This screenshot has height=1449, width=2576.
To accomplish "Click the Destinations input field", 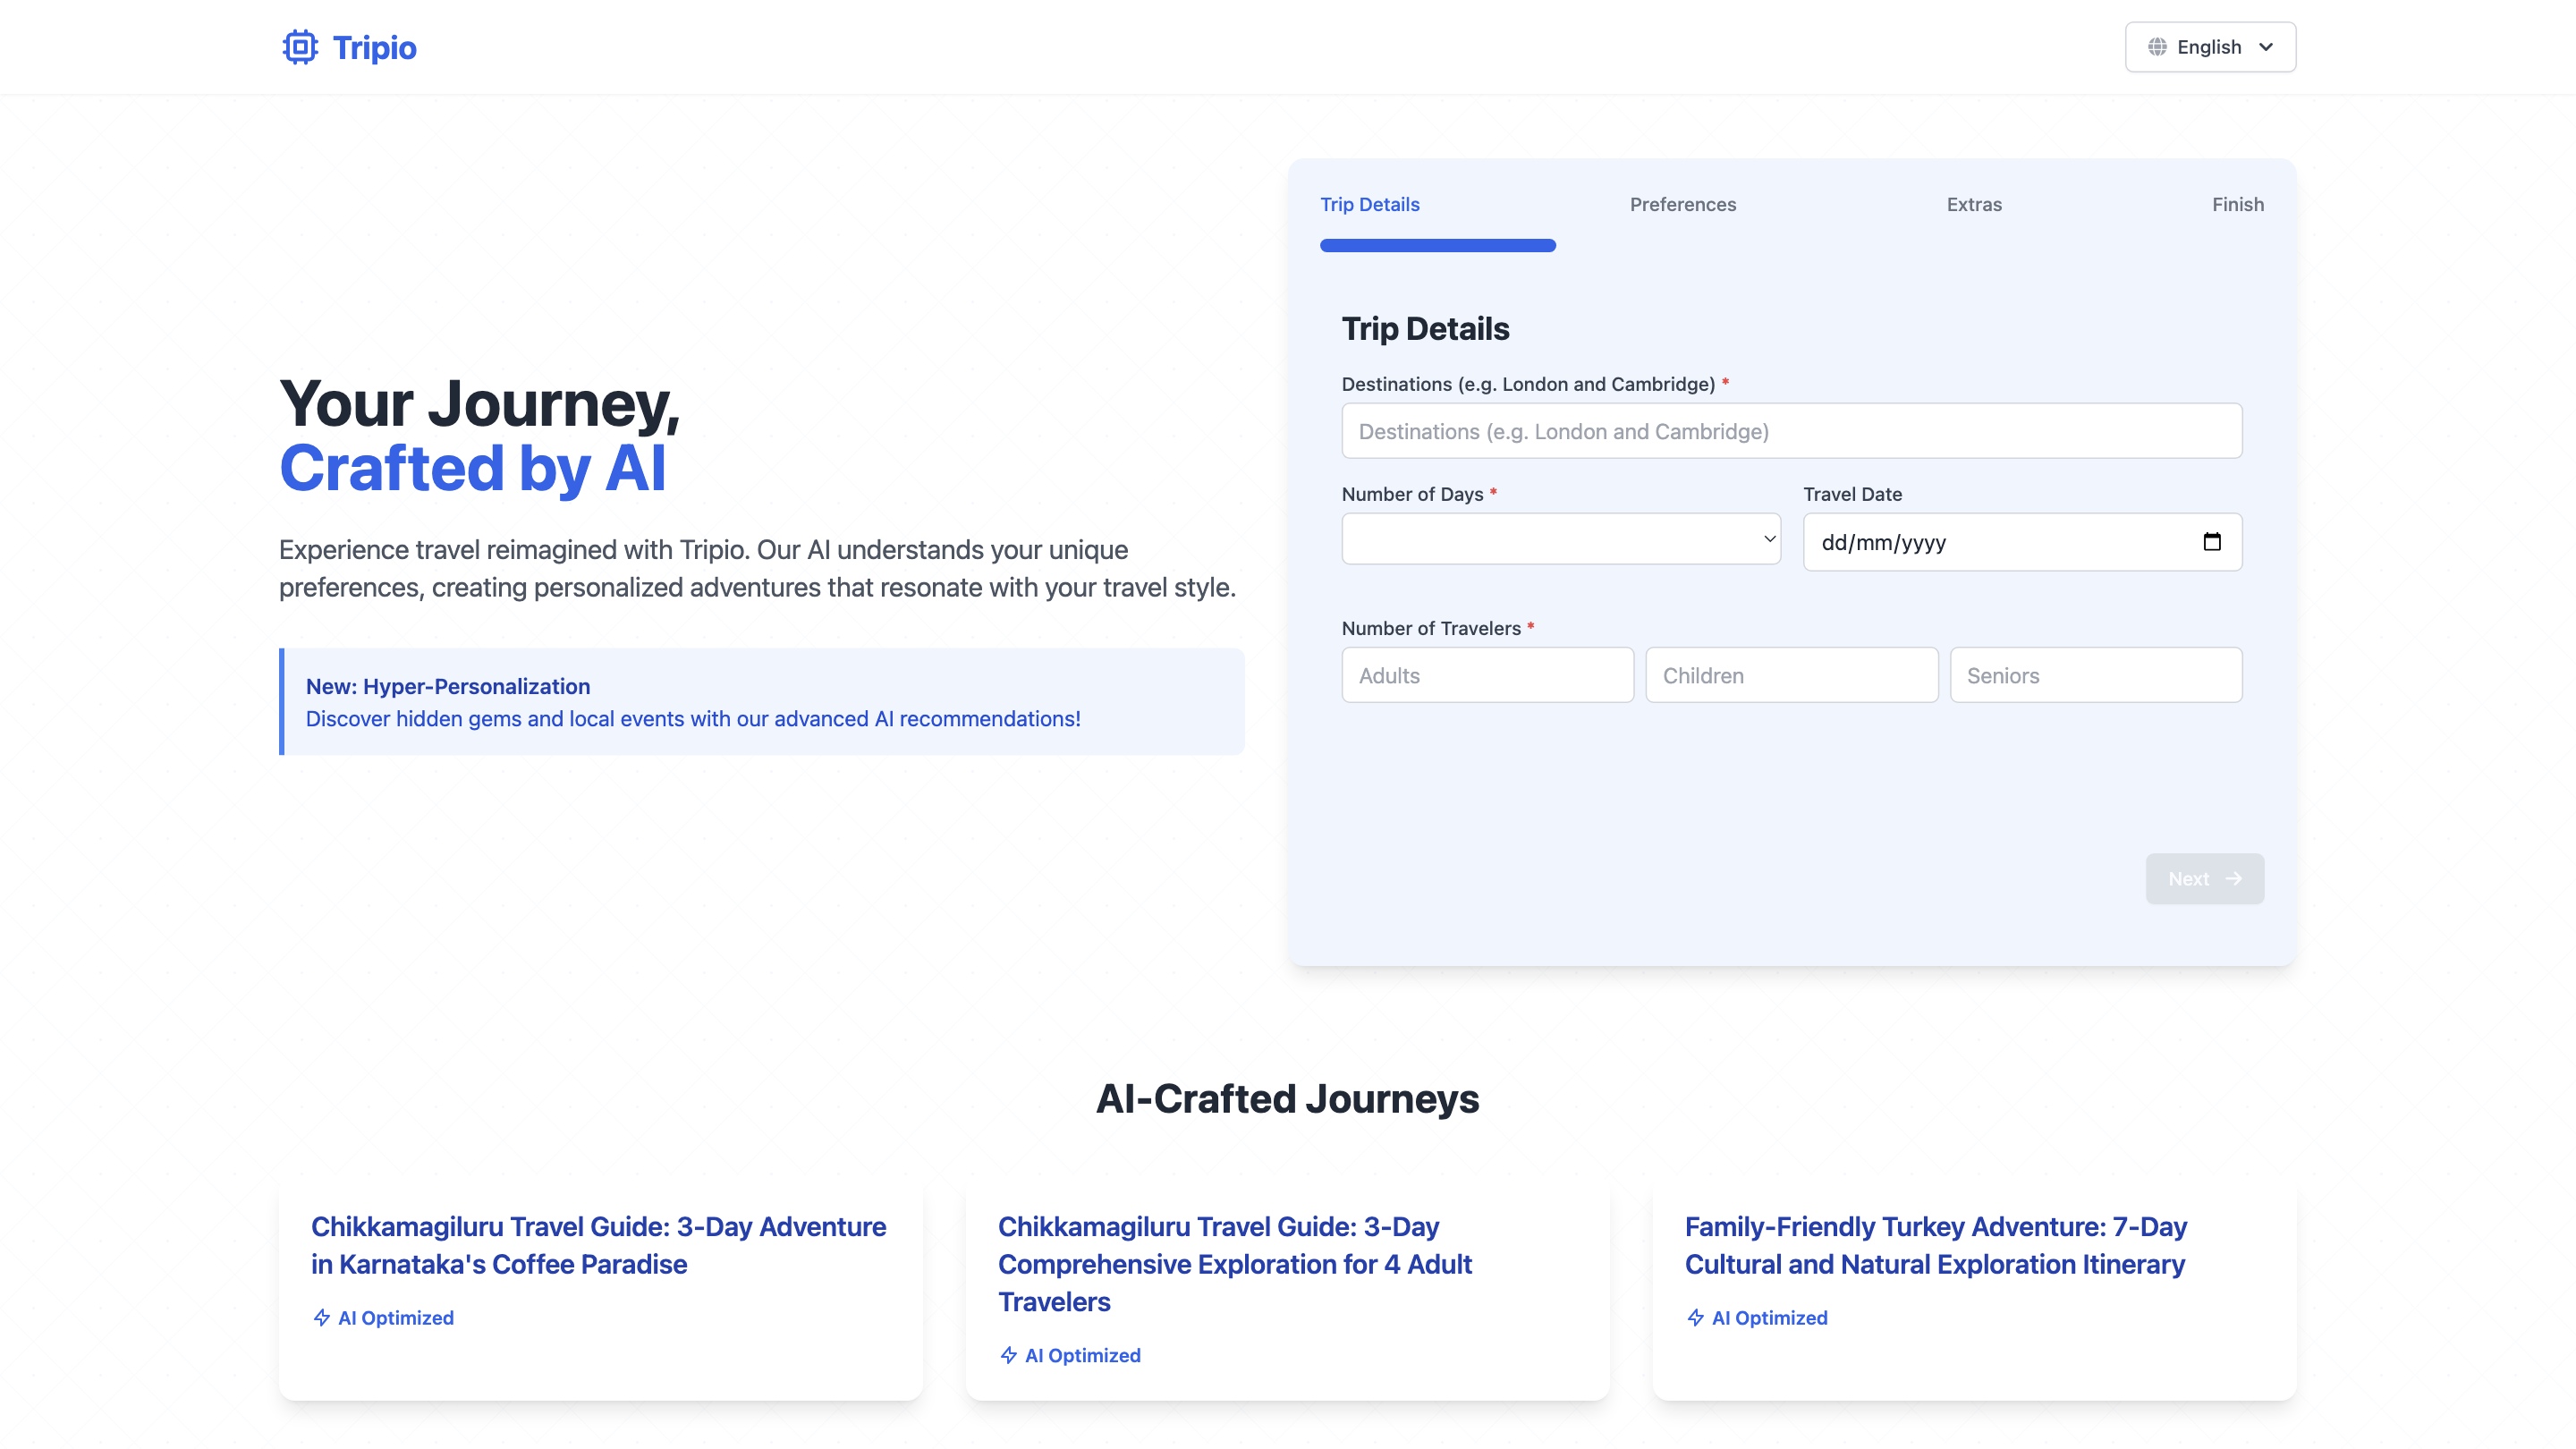I will tap(1791, 431).
